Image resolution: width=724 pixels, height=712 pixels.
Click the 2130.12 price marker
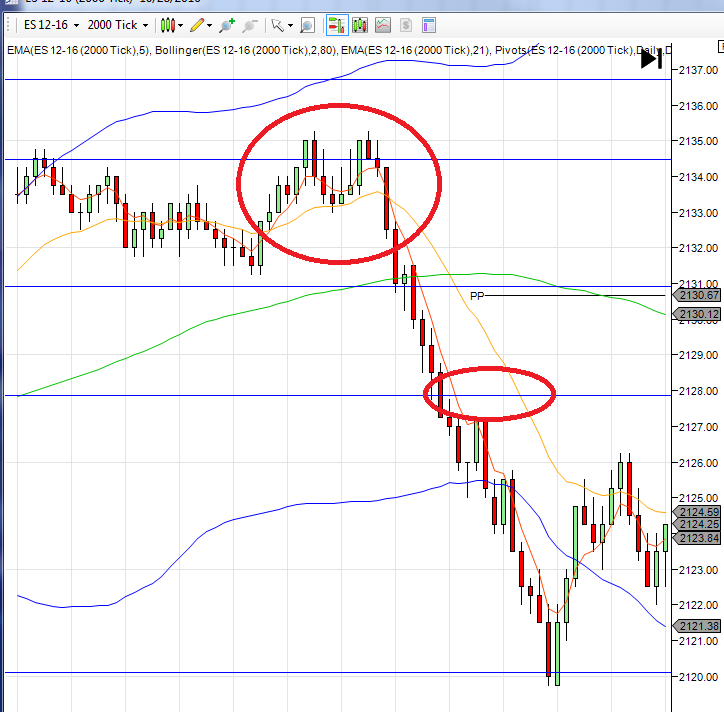tap(697, 314)
